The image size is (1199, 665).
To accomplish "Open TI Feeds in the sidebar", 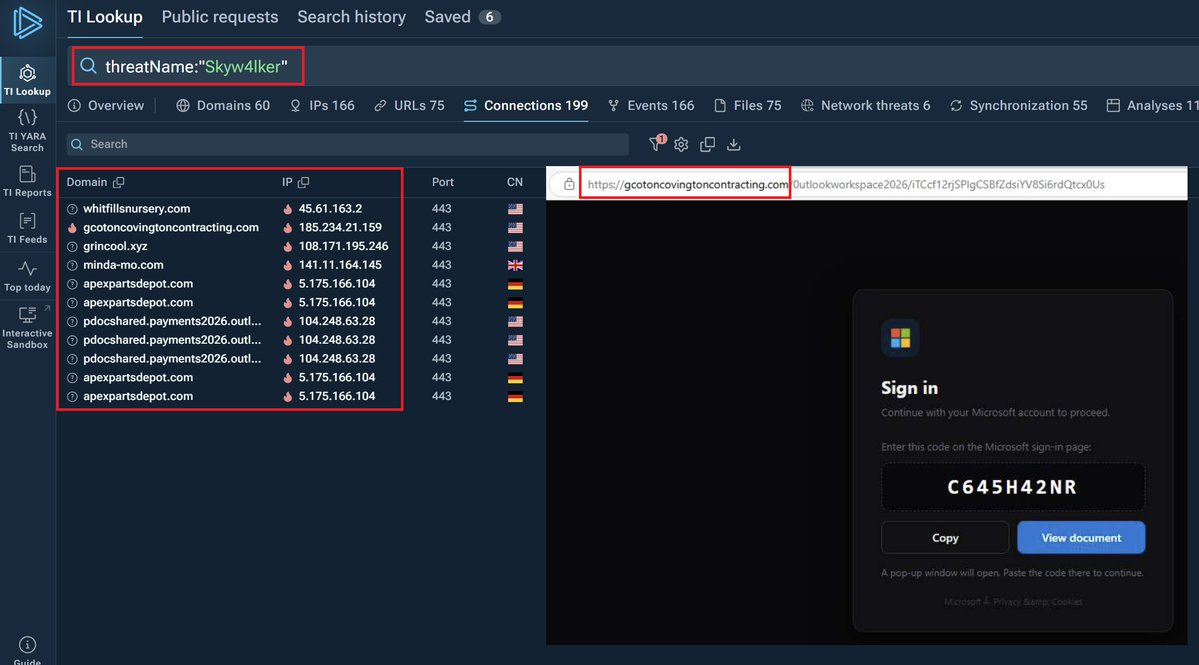I will [28, 229].
